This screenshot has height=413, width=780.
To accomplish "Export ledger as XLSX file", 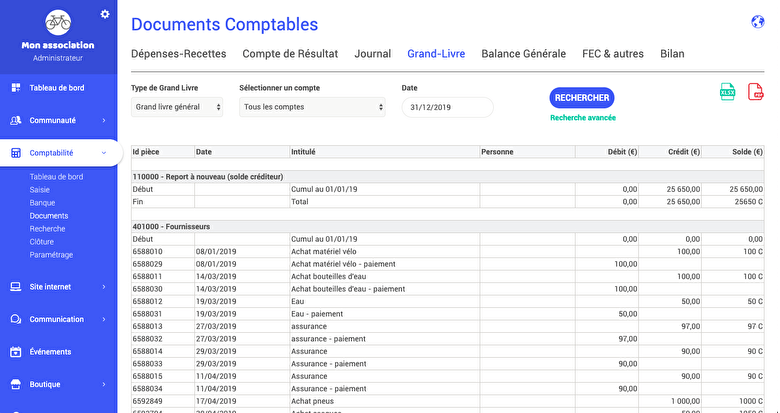I will point(727,92).
